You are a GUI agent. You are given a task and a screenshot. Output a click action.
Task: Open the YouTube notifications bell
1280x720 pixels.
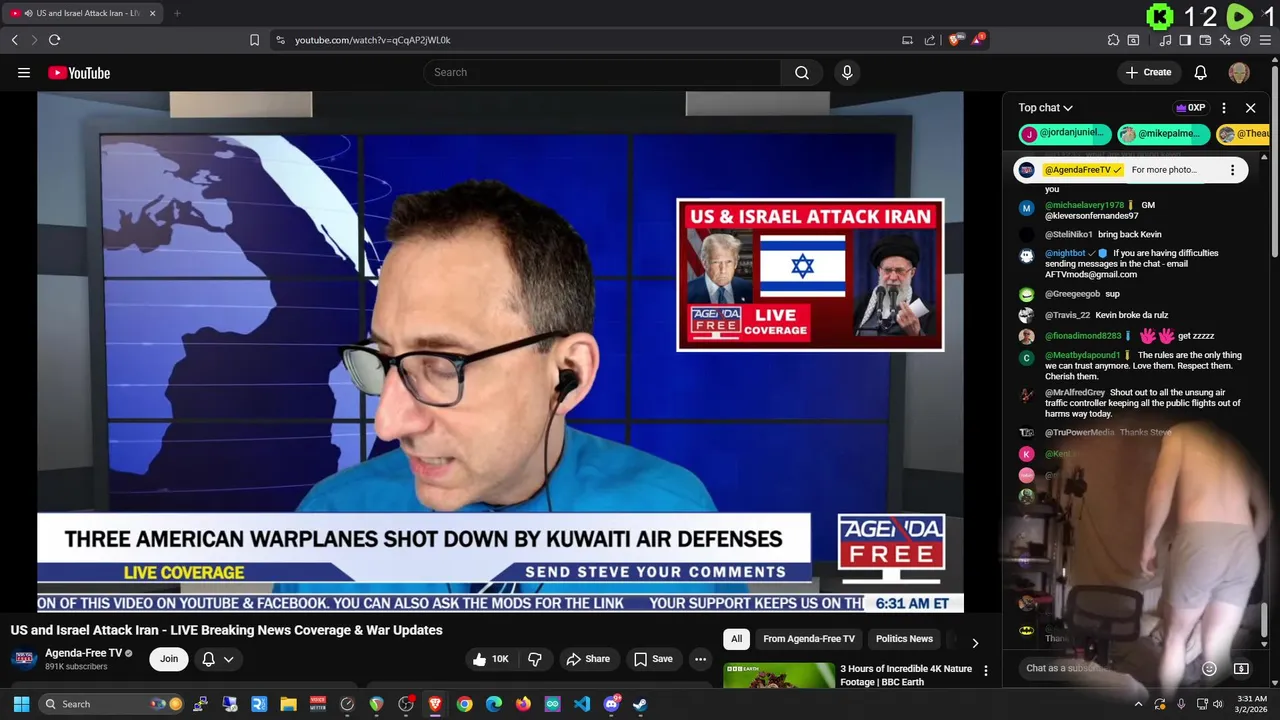pos(1201,72)
